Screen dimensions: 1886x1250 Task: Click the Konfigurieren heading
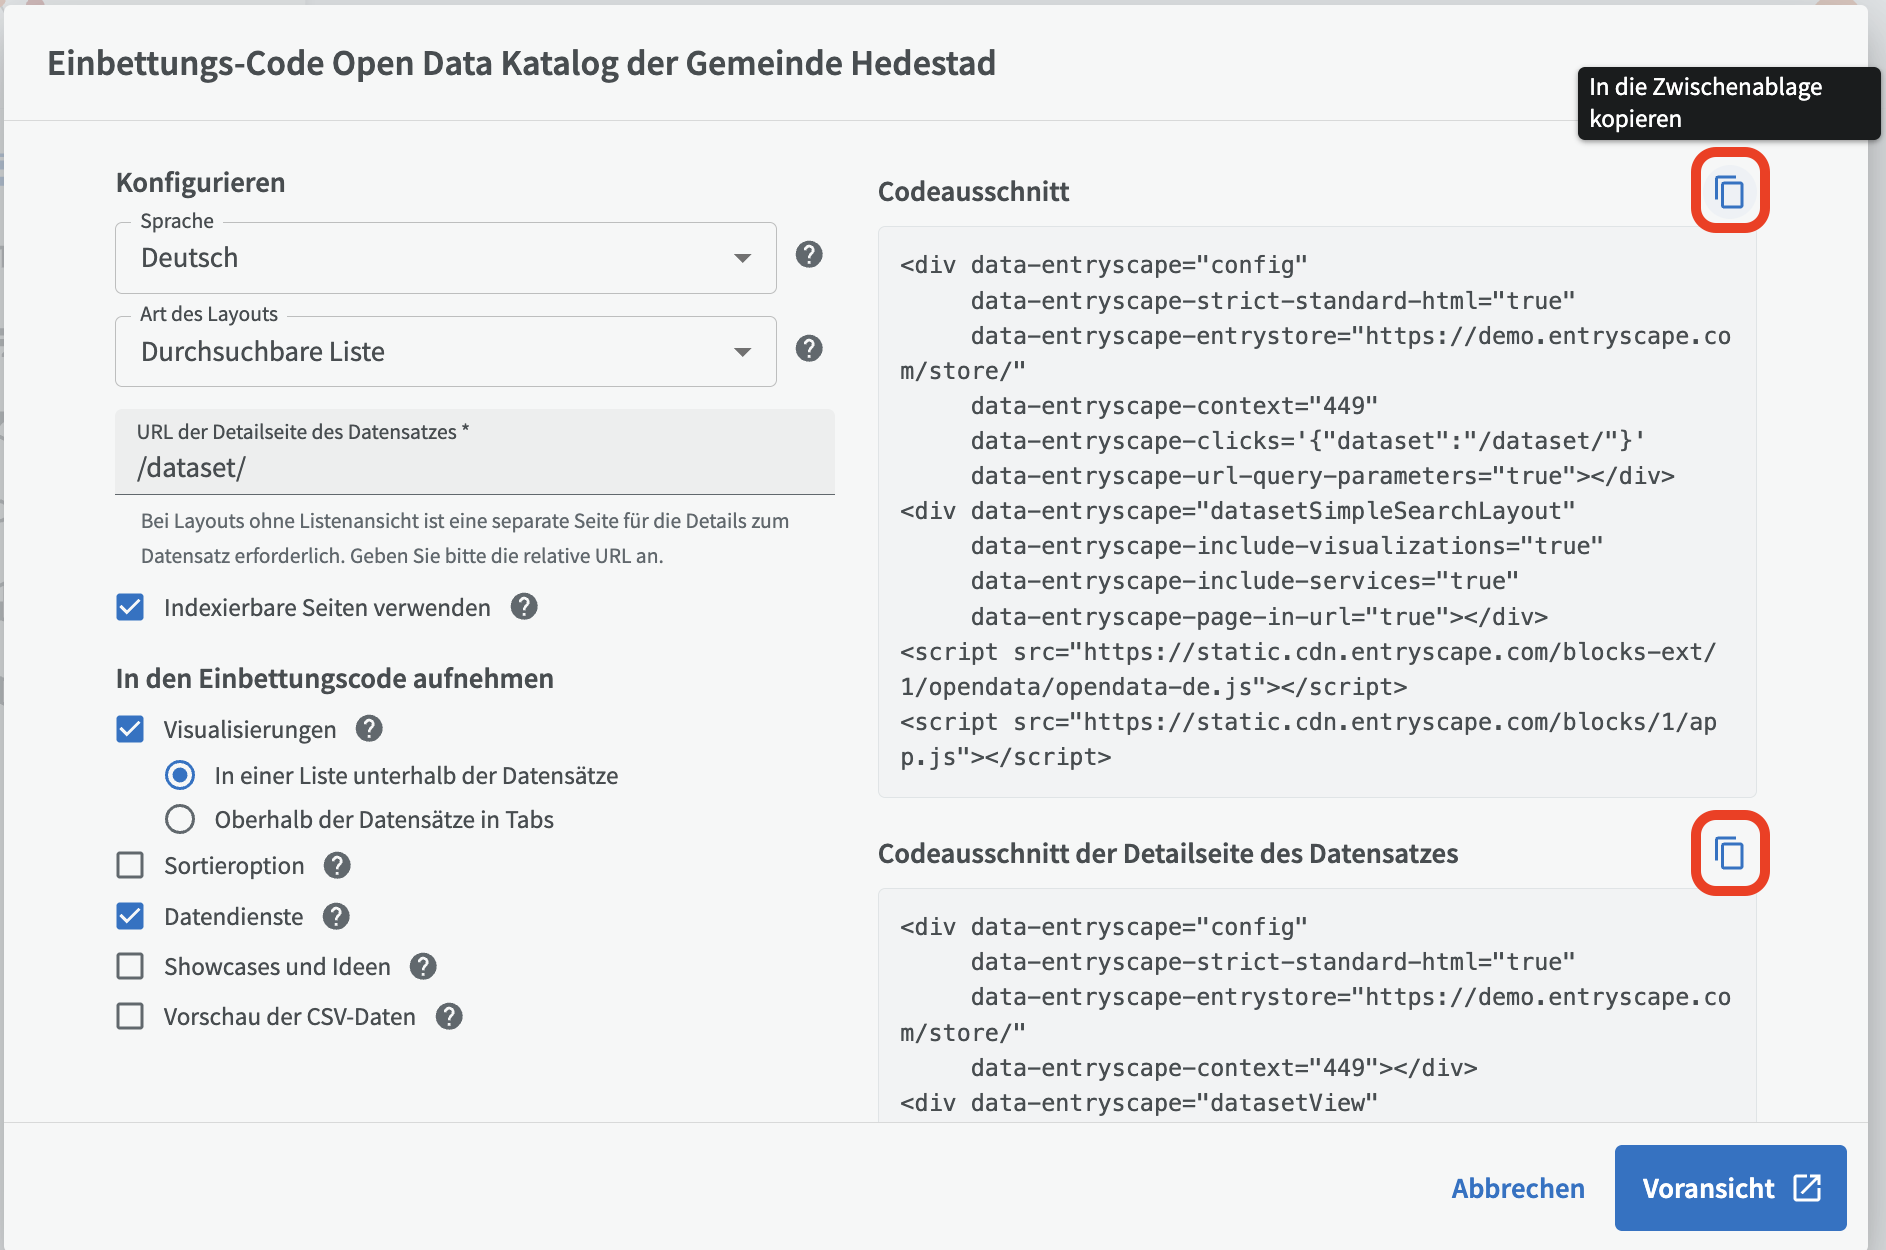[201, 182]
